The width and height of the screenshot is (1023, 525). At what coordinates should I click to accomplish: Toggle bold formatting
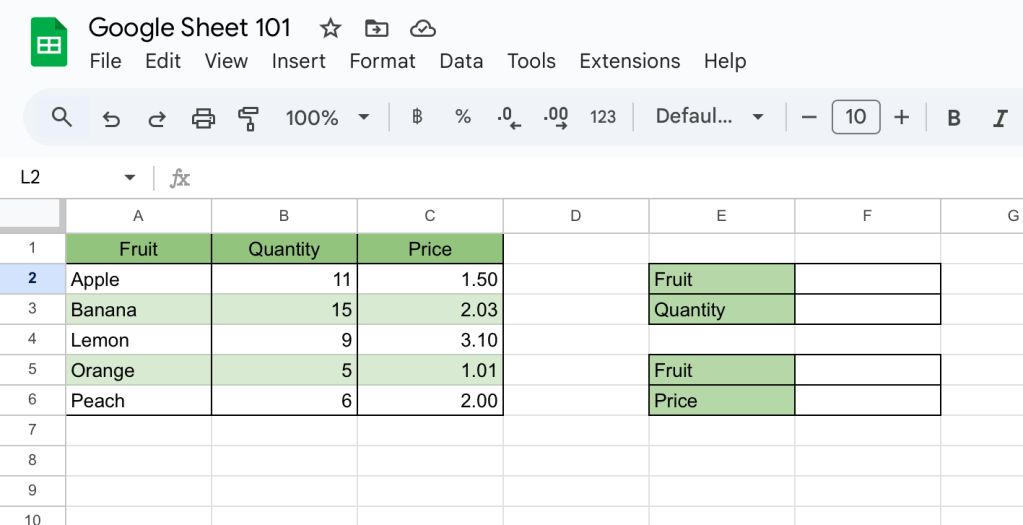954,118
